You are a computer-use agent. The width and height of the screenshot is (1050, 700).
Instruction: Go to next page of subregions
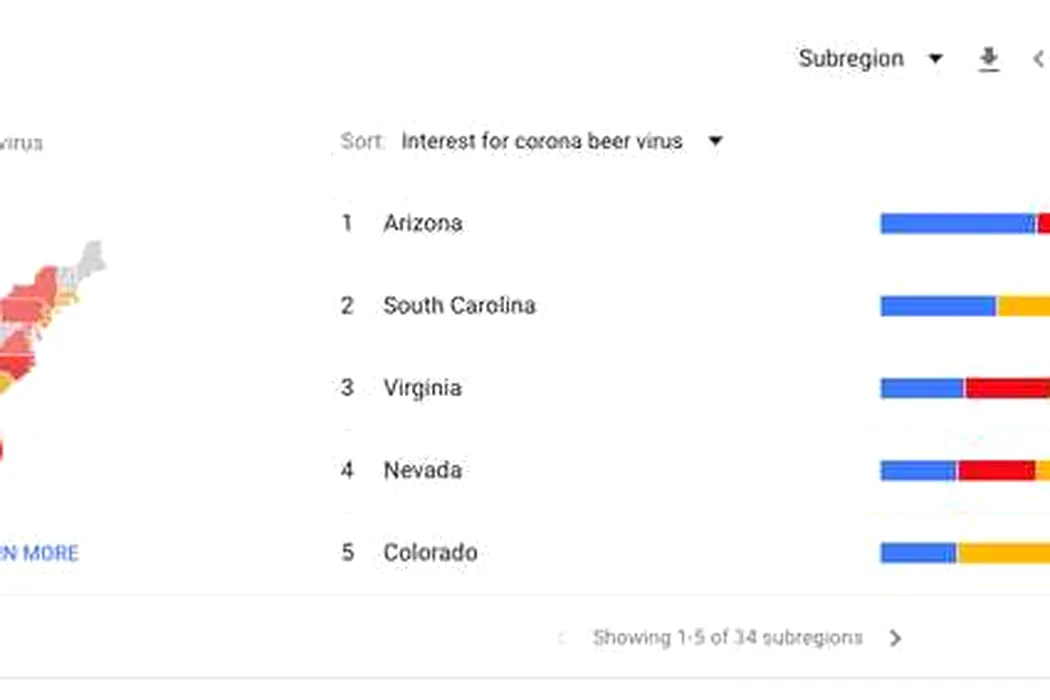895,638
